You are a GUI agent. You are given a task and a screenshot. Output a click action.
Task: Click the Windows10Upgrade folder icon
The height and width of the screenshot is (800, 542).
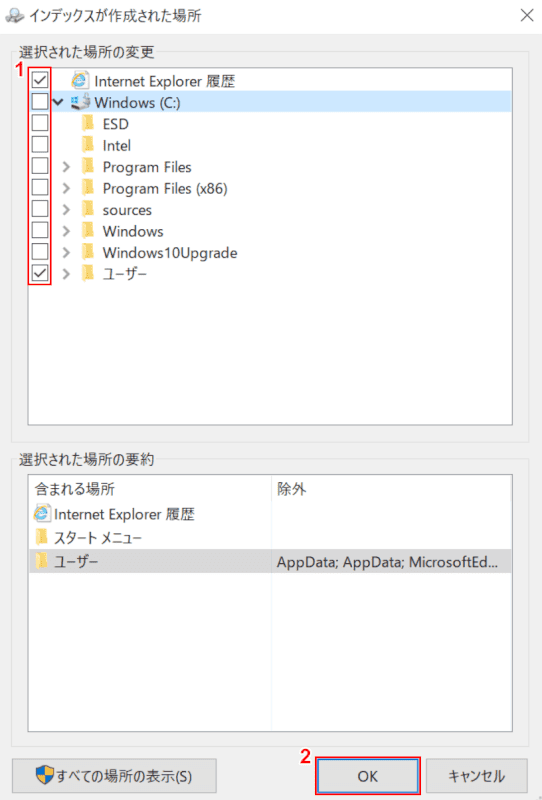point(89,252)
